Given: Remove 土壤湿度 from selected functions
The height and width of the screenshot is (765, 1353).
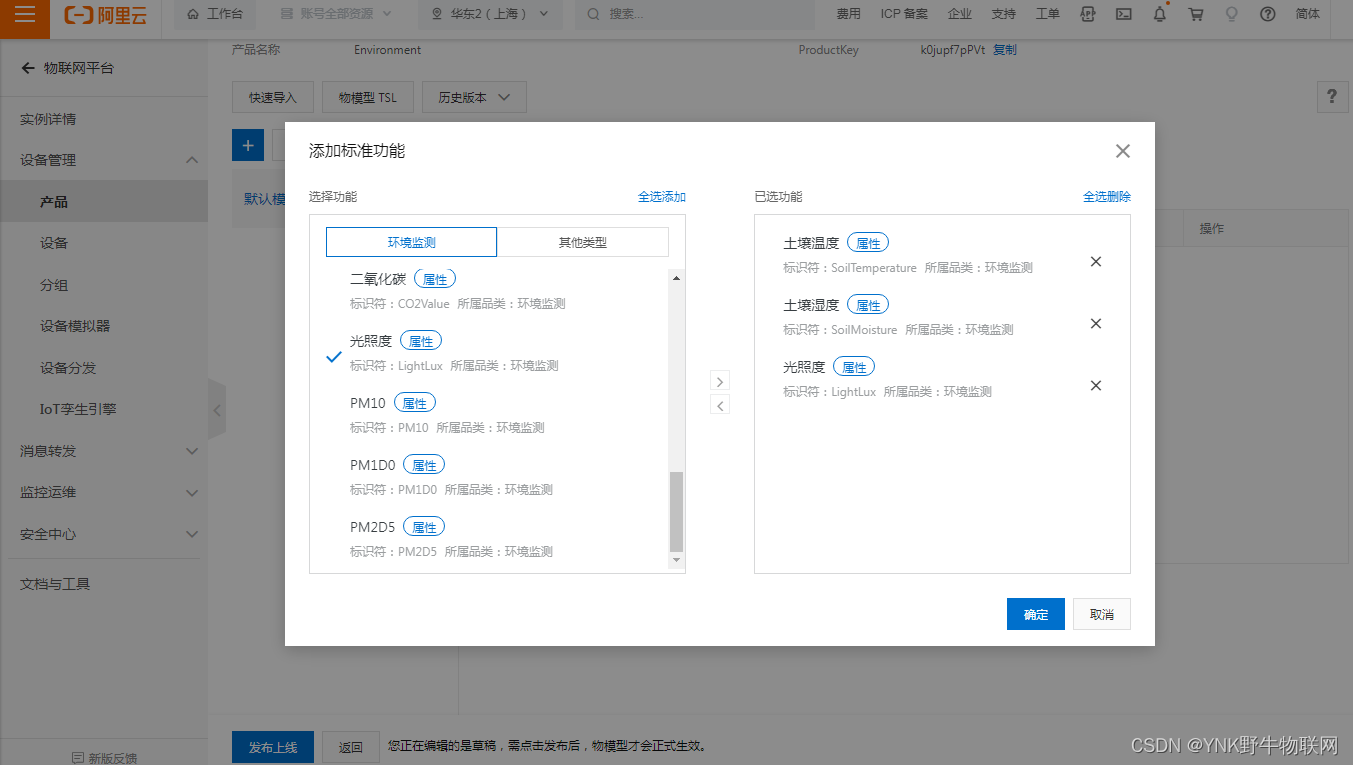Looking at the screenshot, I should (1096, 323).
